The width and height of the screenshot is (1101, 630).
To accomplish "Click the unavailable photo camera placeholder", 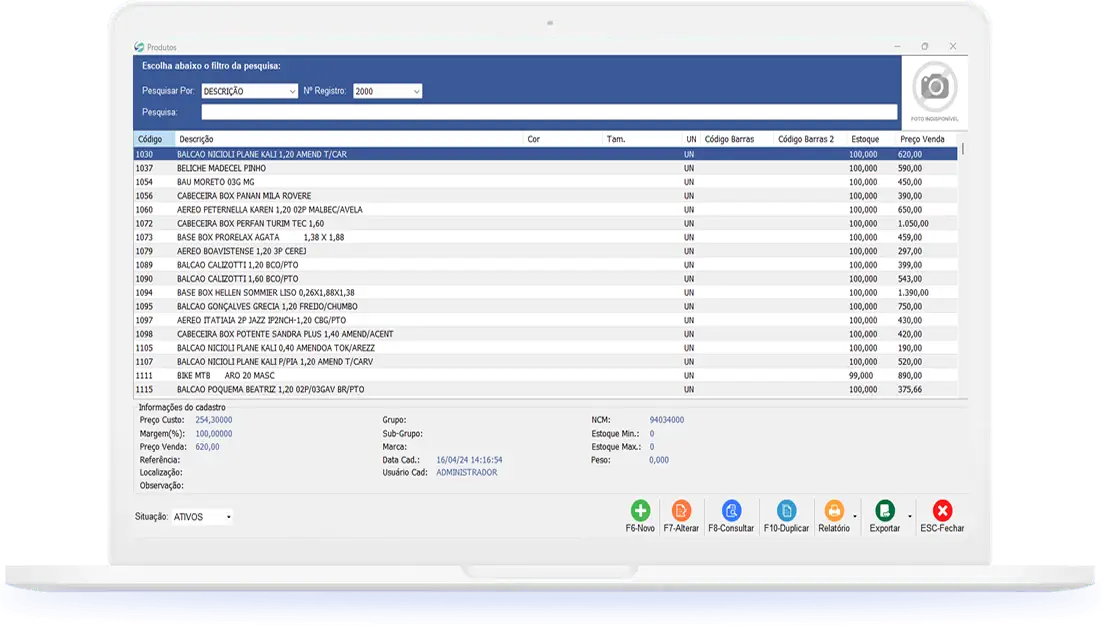I will 934,88.
